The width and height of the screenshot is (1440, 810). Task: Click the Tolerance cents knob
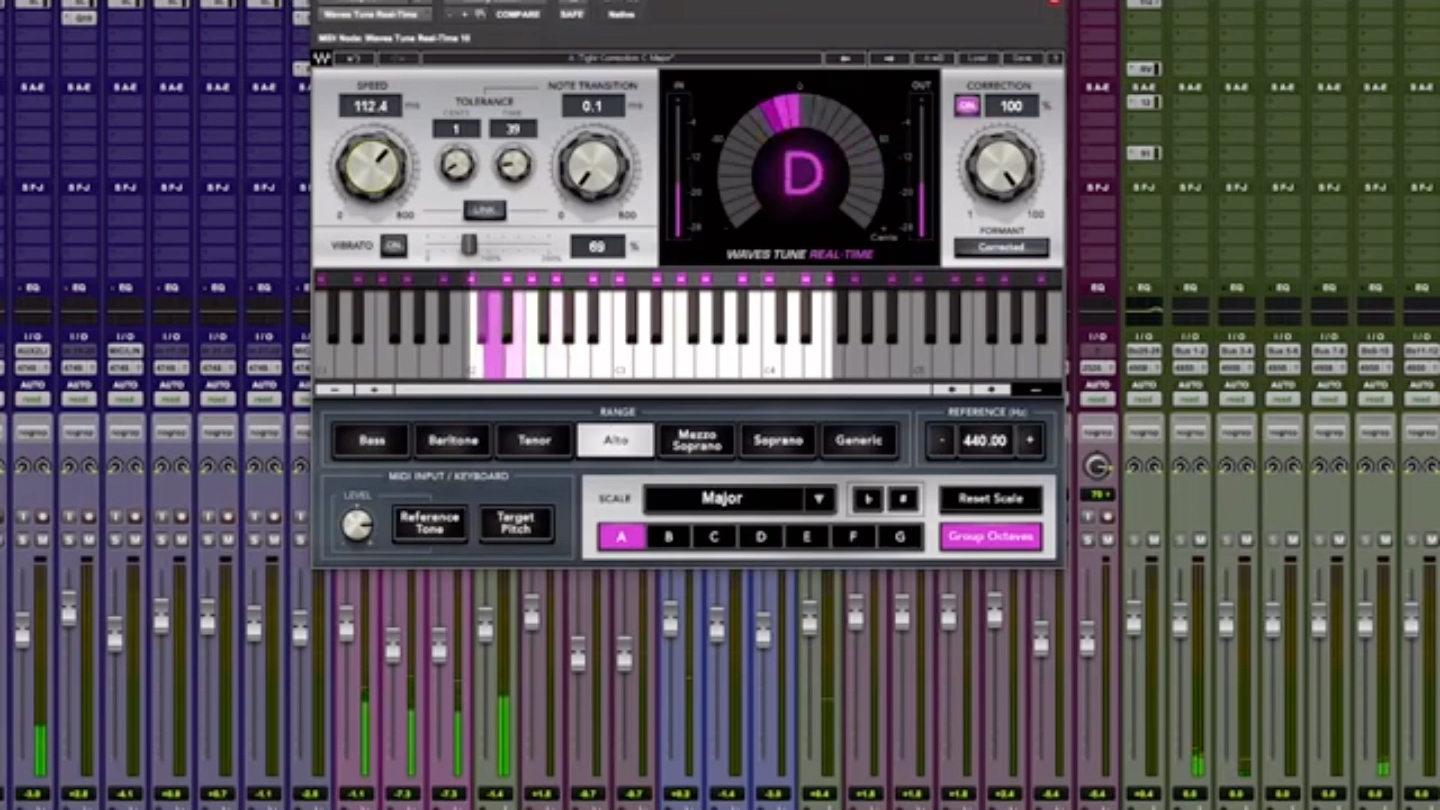point(457,164)
